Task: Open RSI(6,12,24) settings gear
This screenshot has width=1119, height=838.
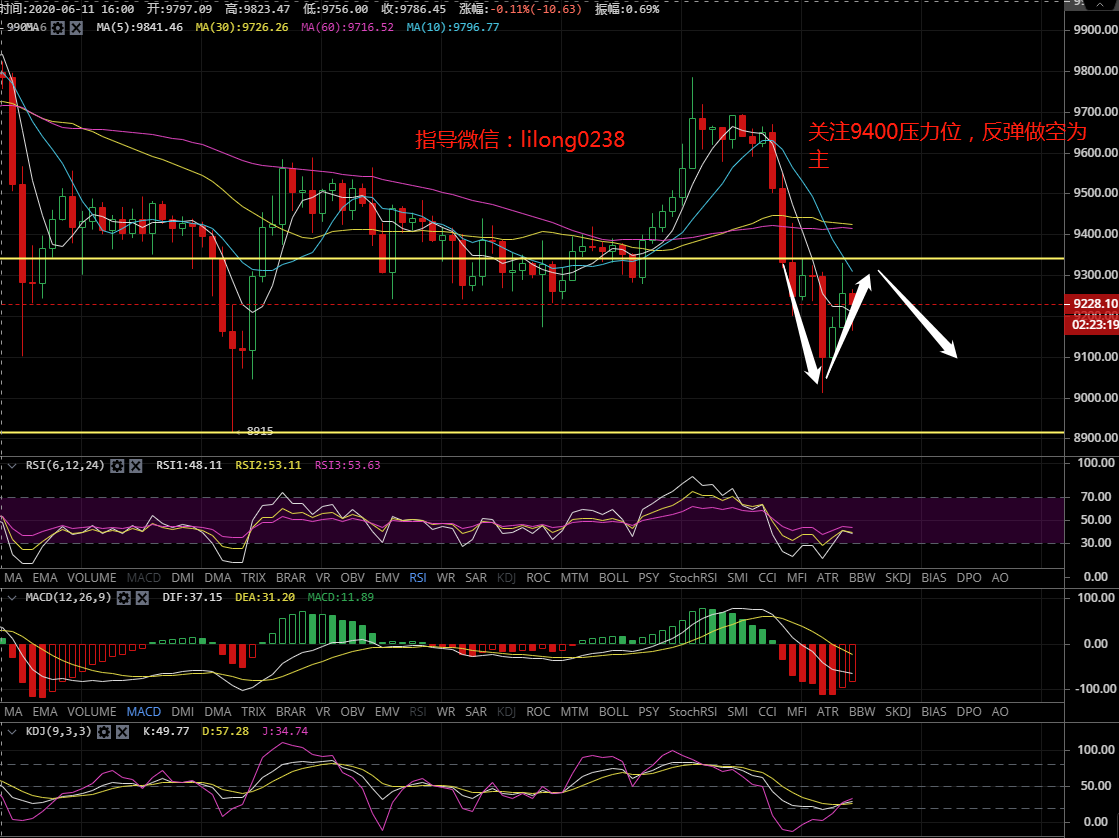Action: click(117, 466)
